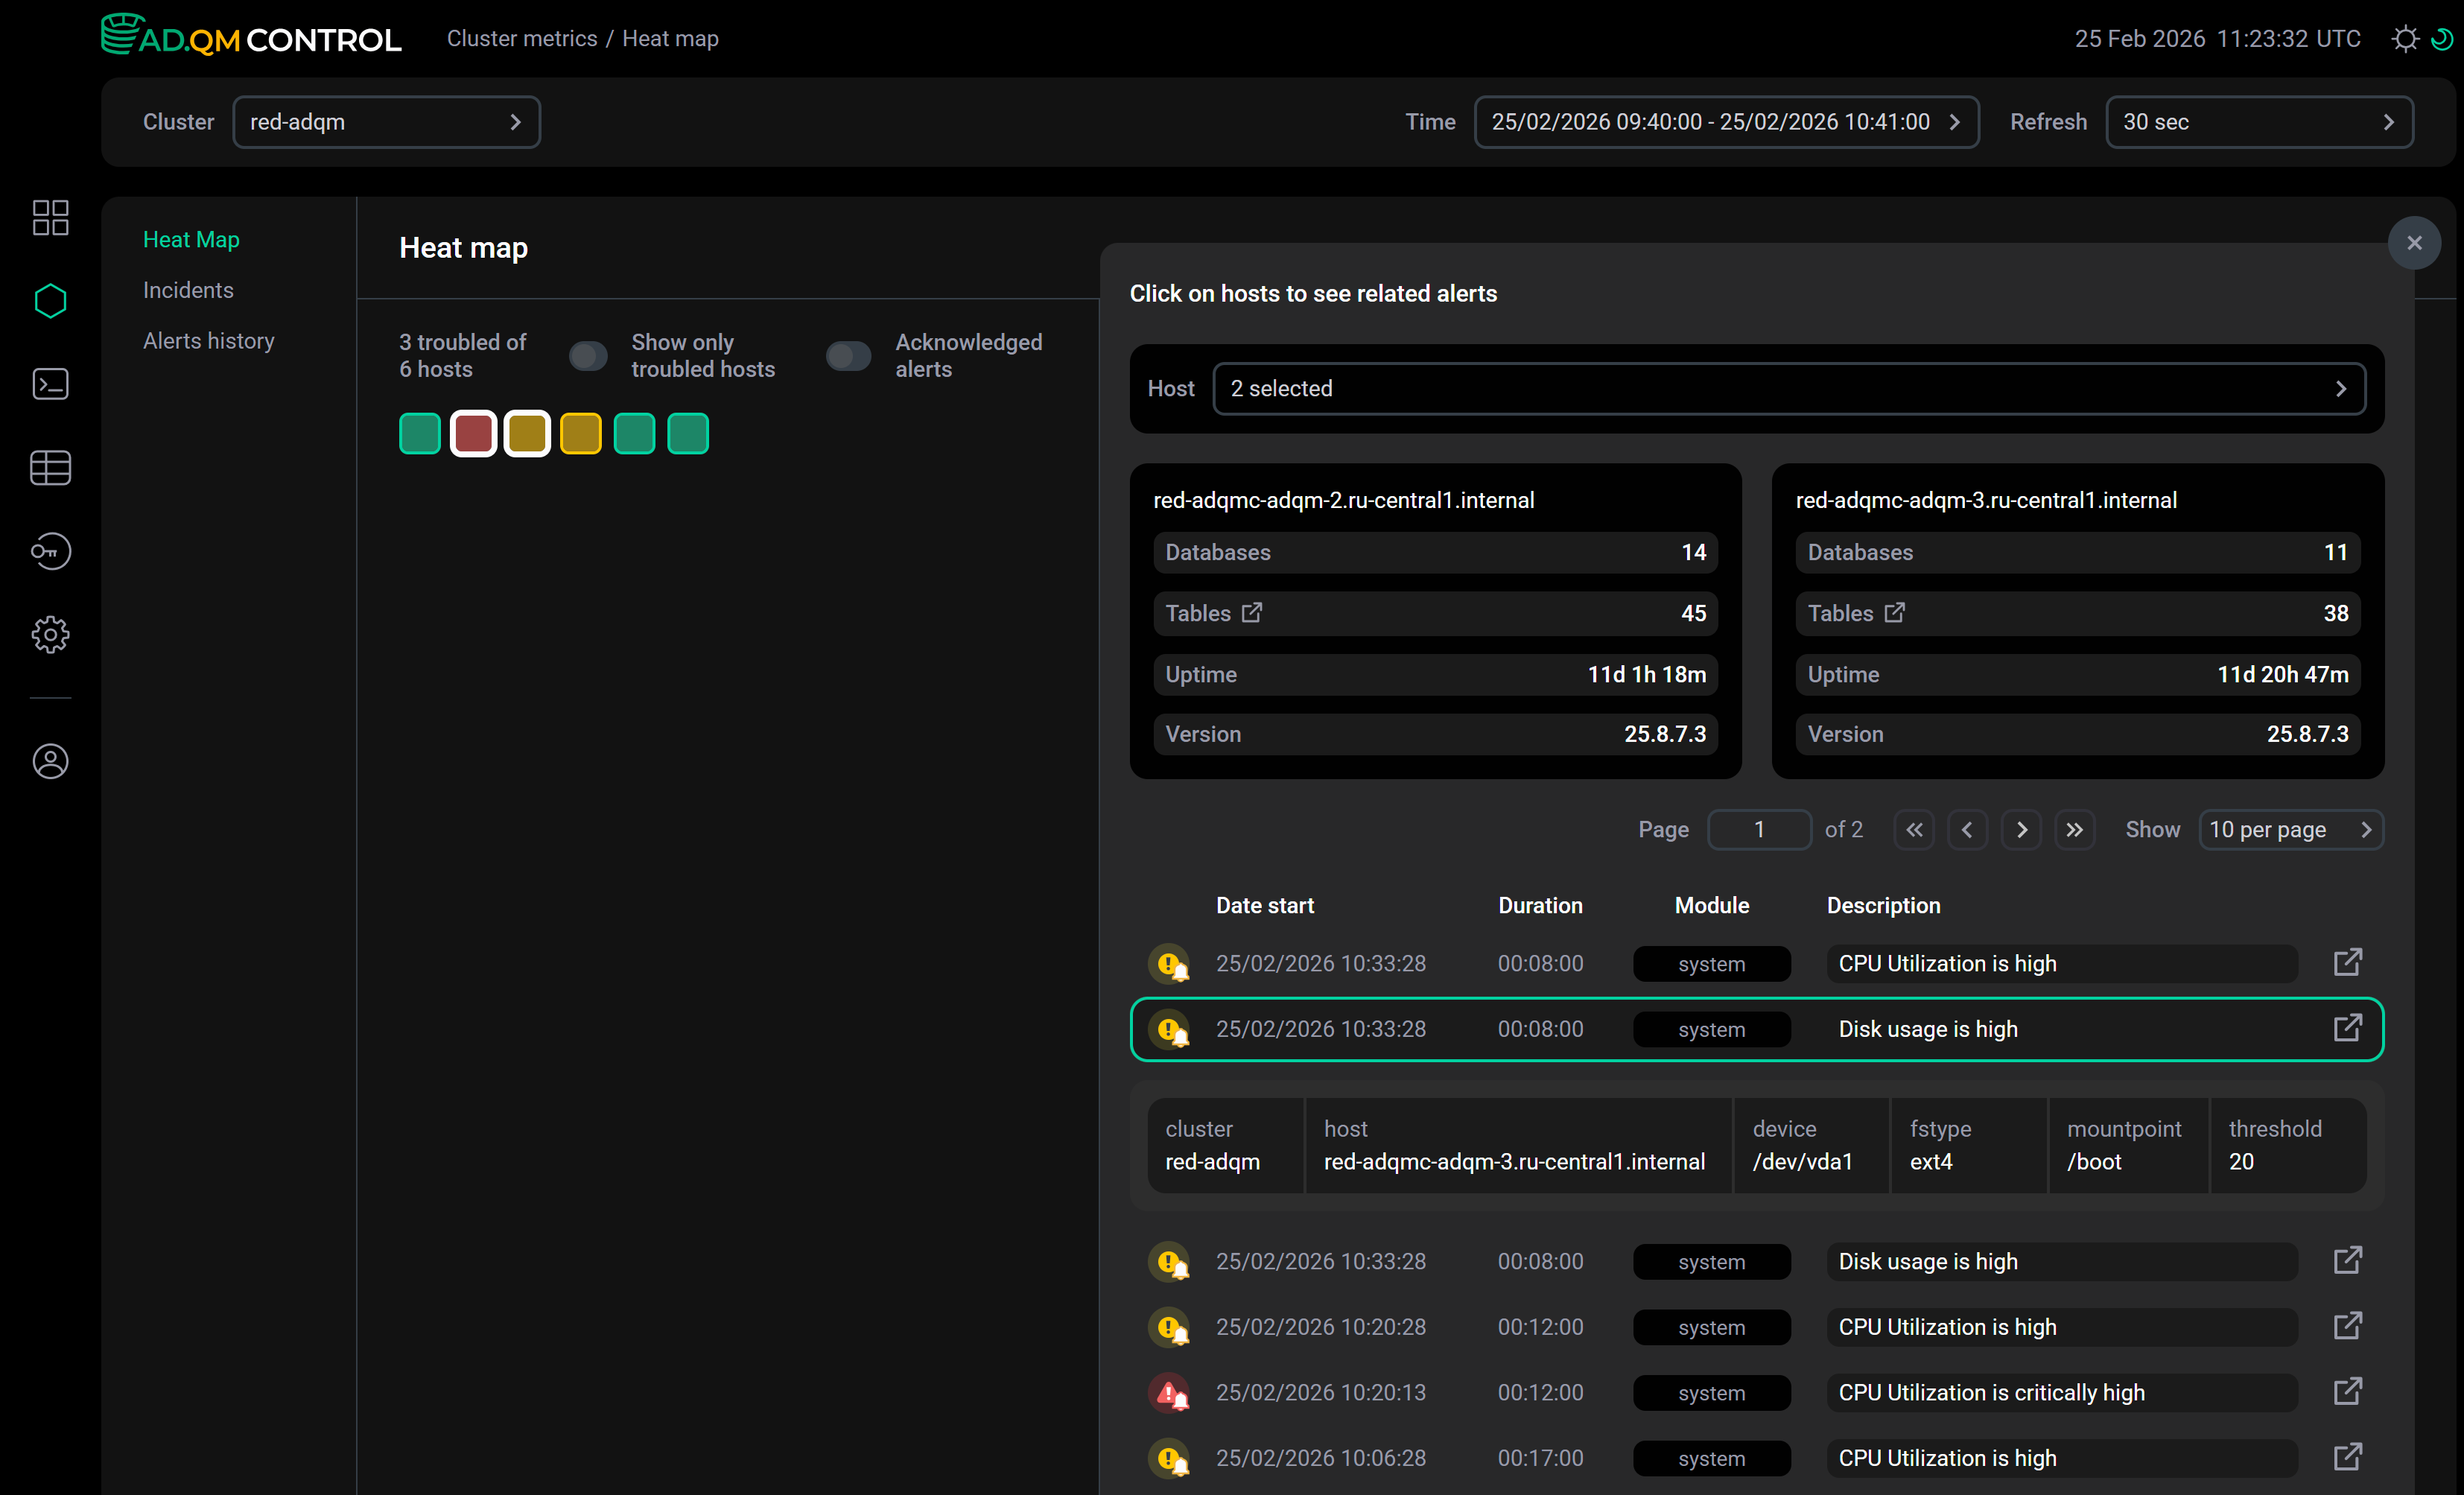This screenshot has width=2464, height=1495.
Task: Select the last green host tile
Action: coord(688,433)
